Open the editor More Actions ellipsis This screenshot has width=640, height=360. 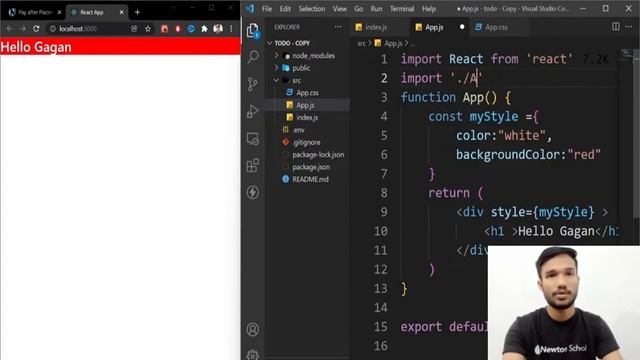pos(629,27)
